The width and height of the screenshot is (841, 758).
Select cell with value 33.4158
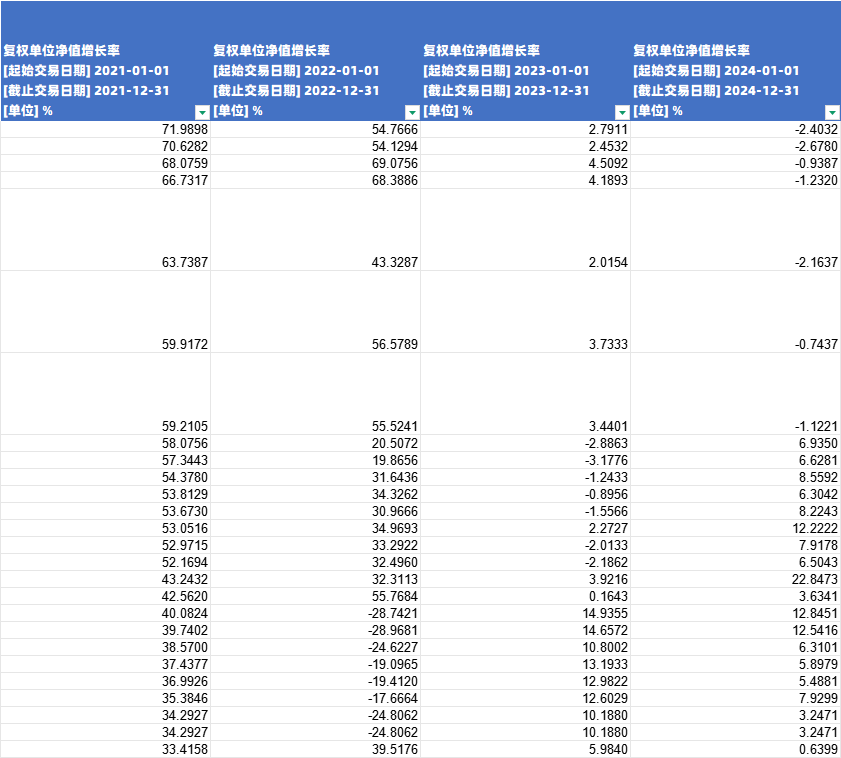pos(106,749)
